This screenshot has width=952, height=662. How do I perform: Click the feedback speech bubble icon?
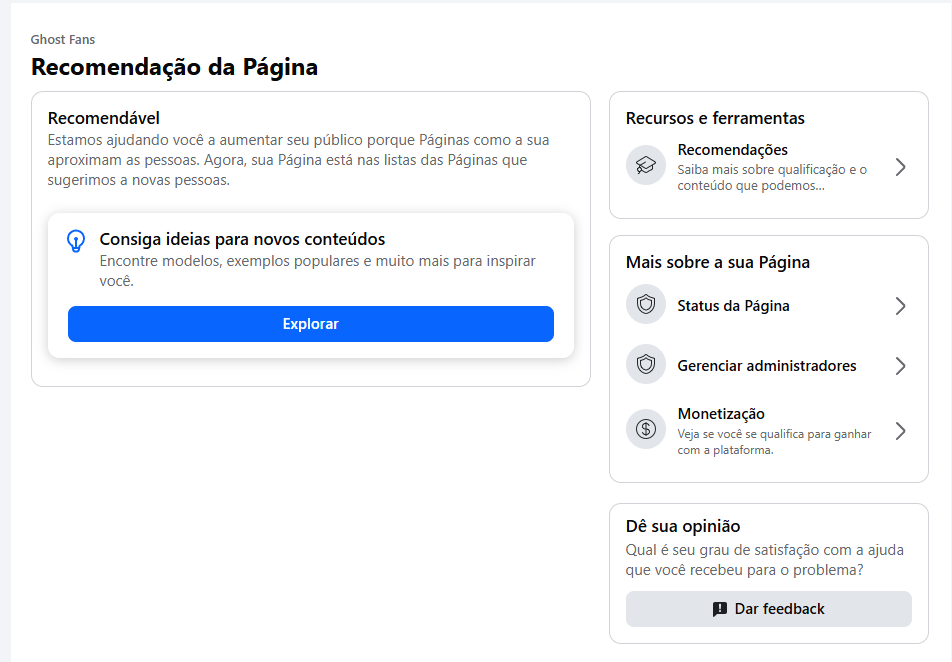(719, 609)
